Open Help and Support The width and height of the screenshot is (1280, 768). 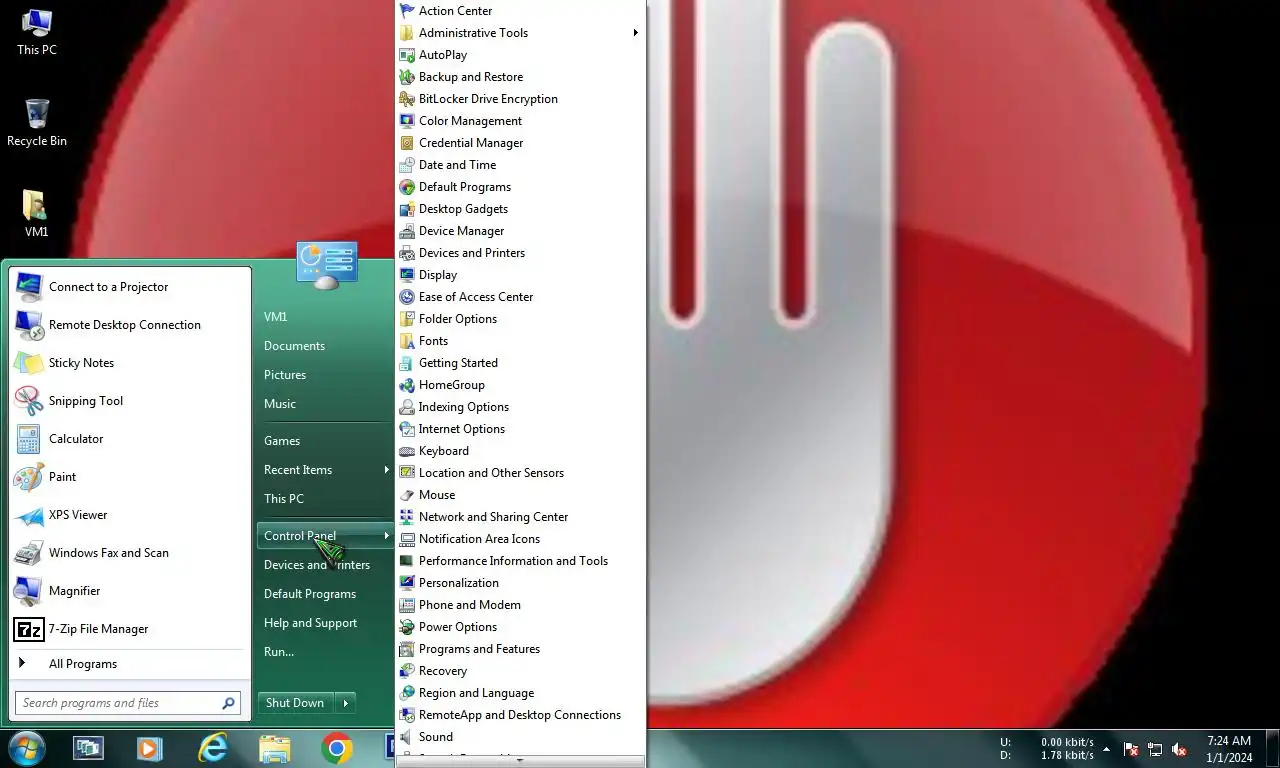pos(325,623)
